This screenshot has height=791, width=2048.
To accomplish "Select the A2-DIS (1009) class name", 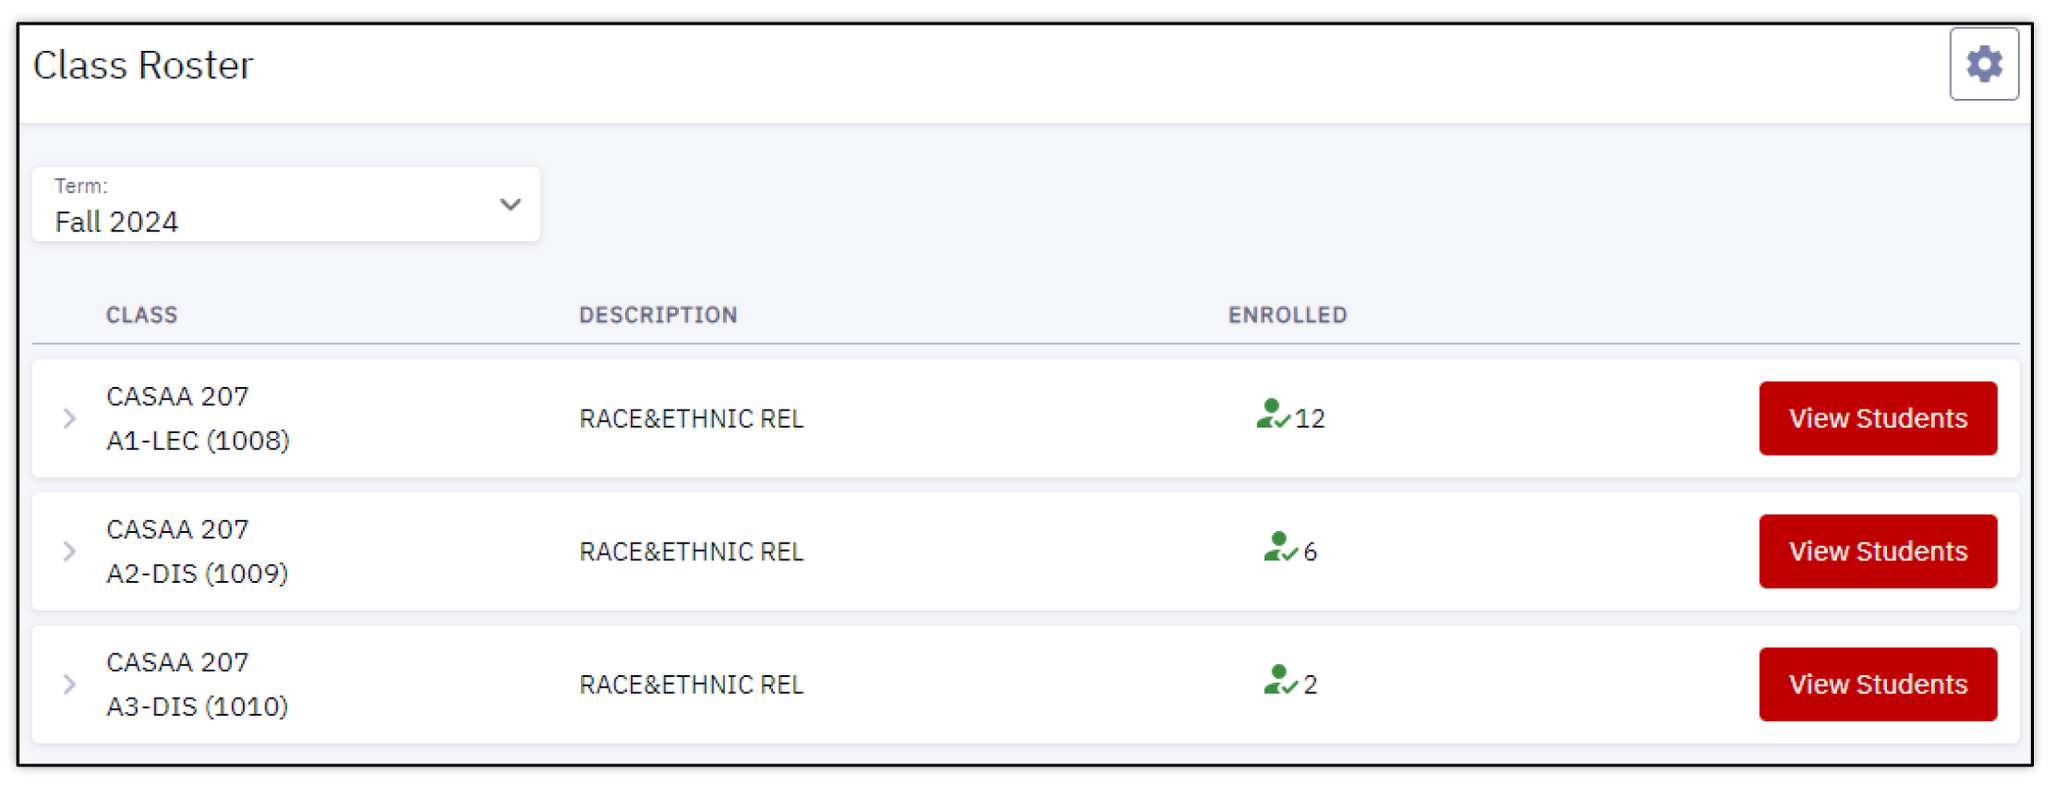I will pos(198,551).
